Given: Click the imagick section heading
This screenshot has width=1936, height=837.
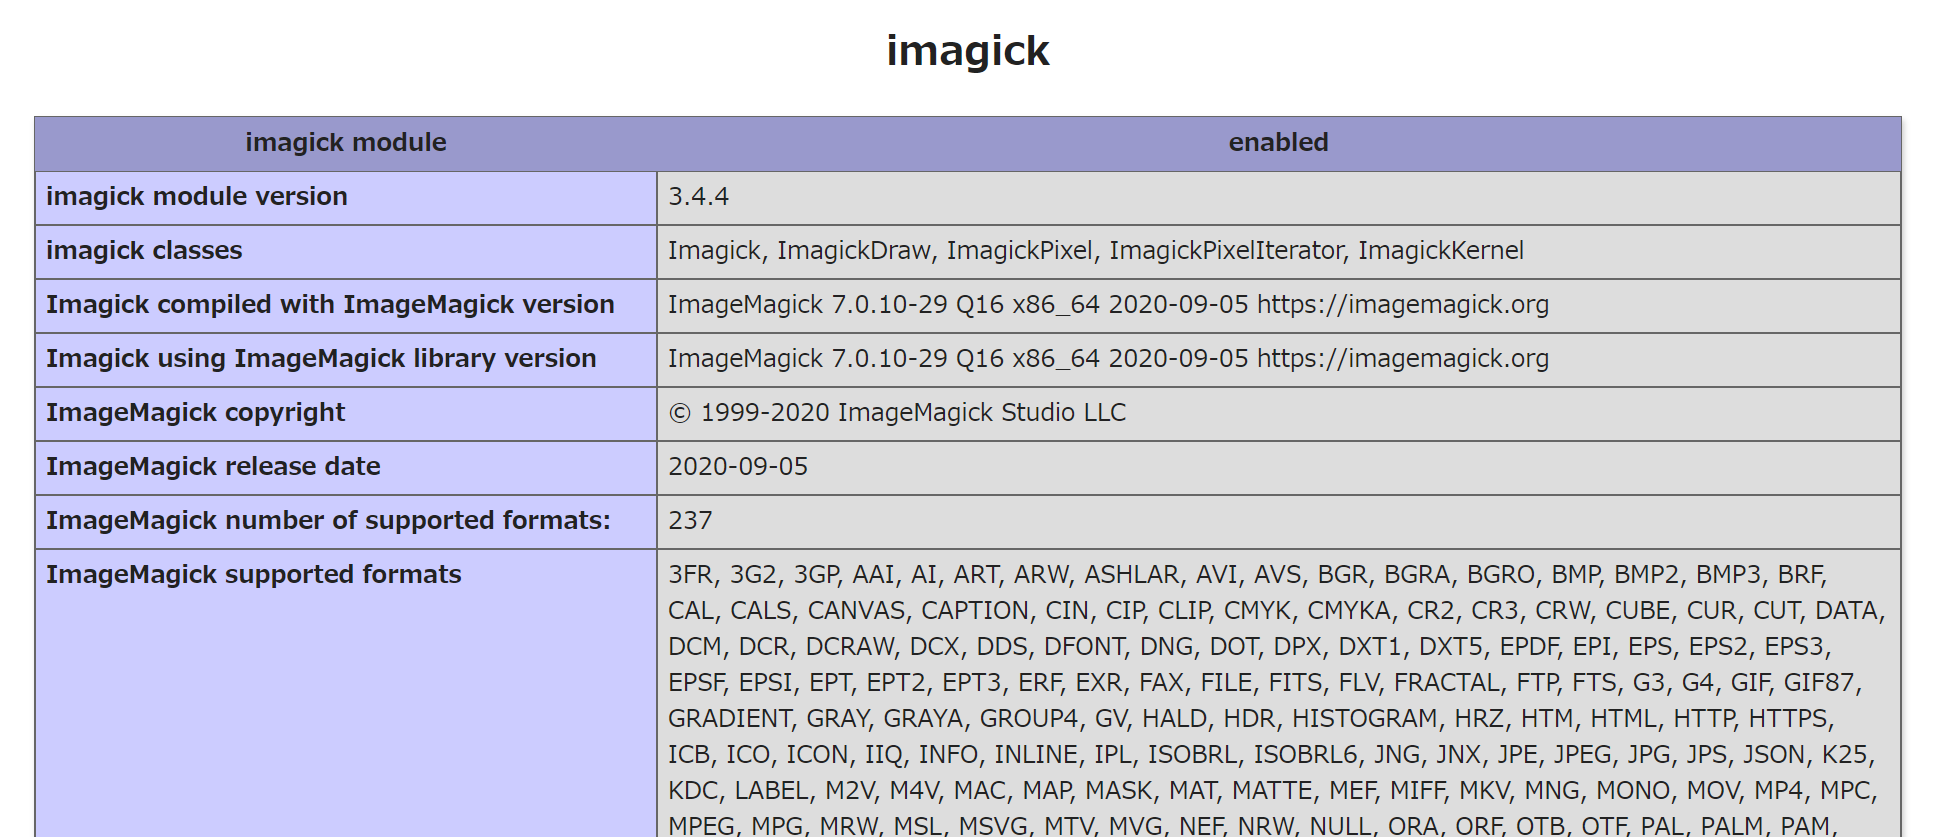Looking at the screenshot, I should point(967,51).
